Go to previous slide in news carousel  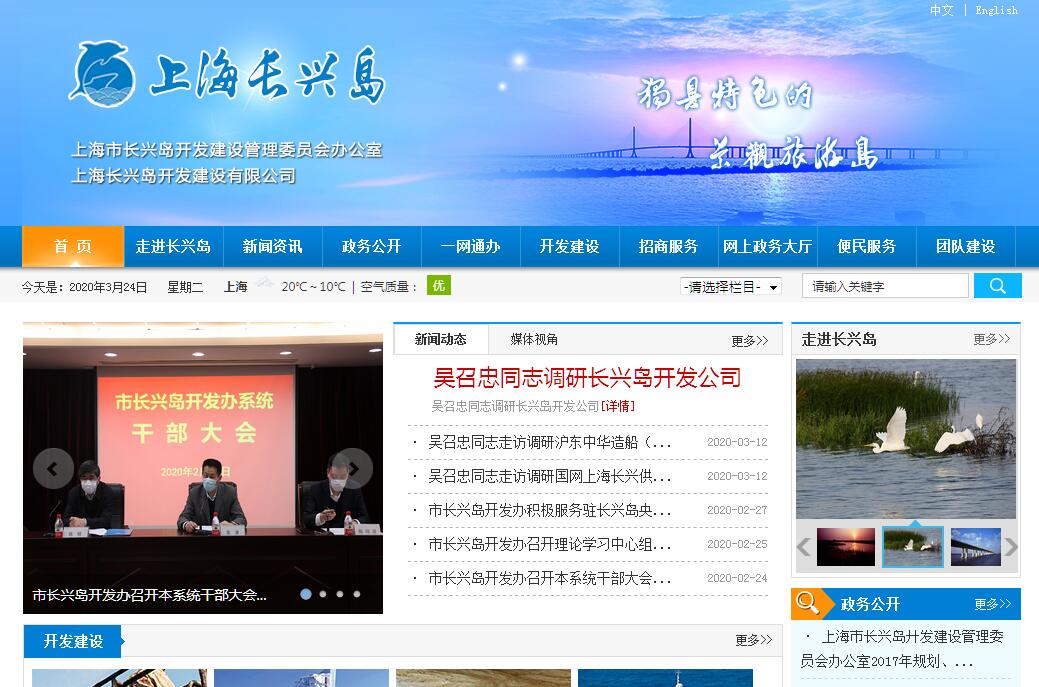click(53, 468)
